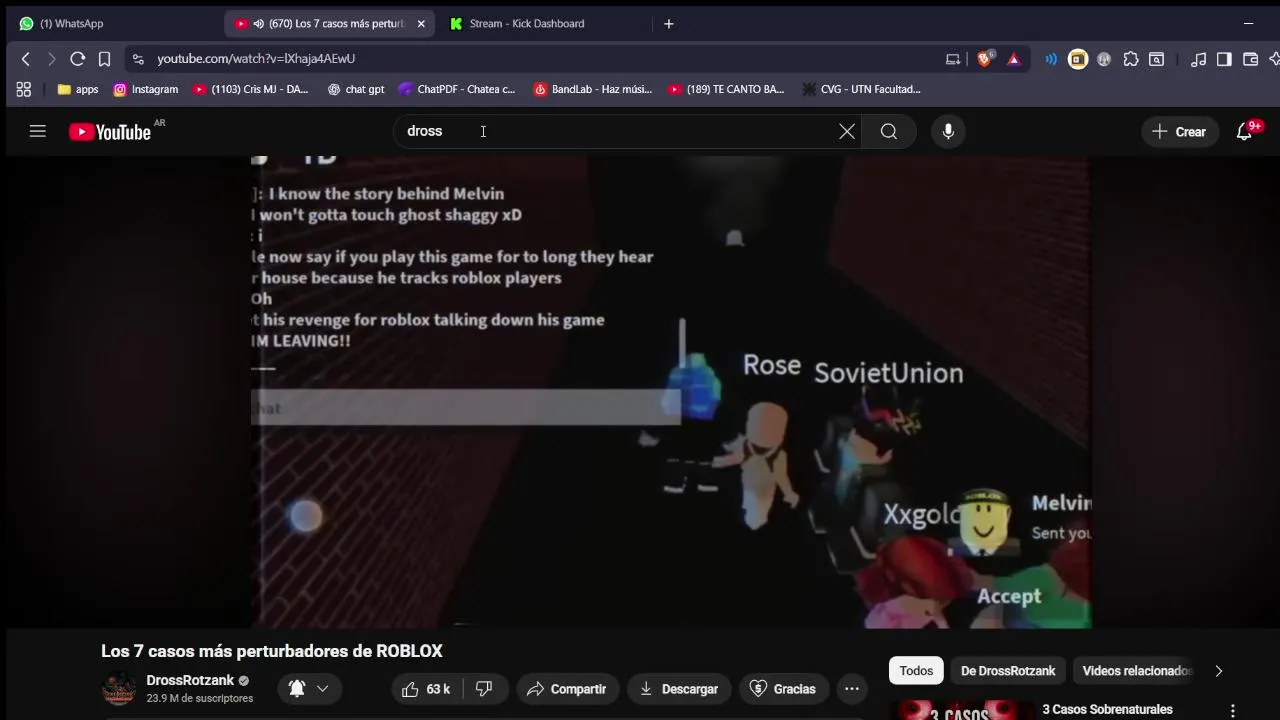1280x720 pixels.
Task: Click the browser address bar URL
Action: (x=256, y=59)
